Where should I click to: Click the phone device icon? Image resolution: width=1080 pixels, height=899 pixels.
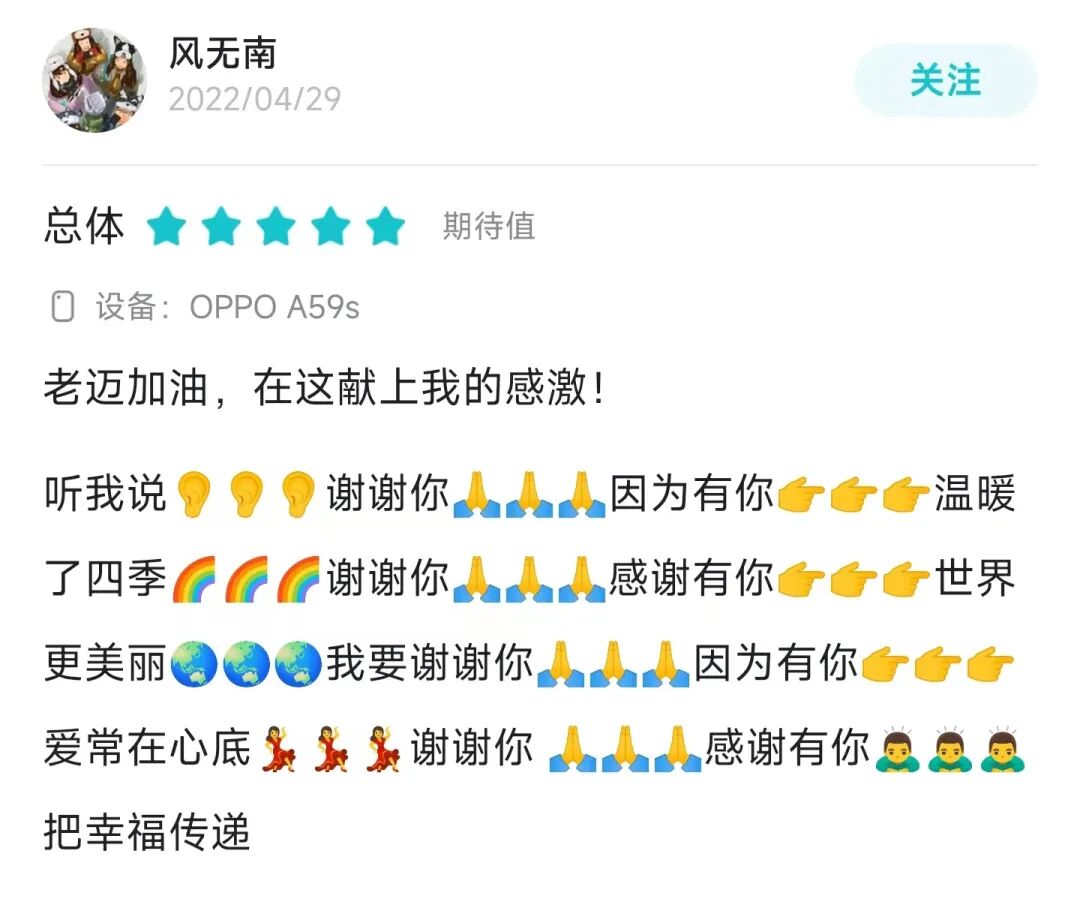coord(63,307)
